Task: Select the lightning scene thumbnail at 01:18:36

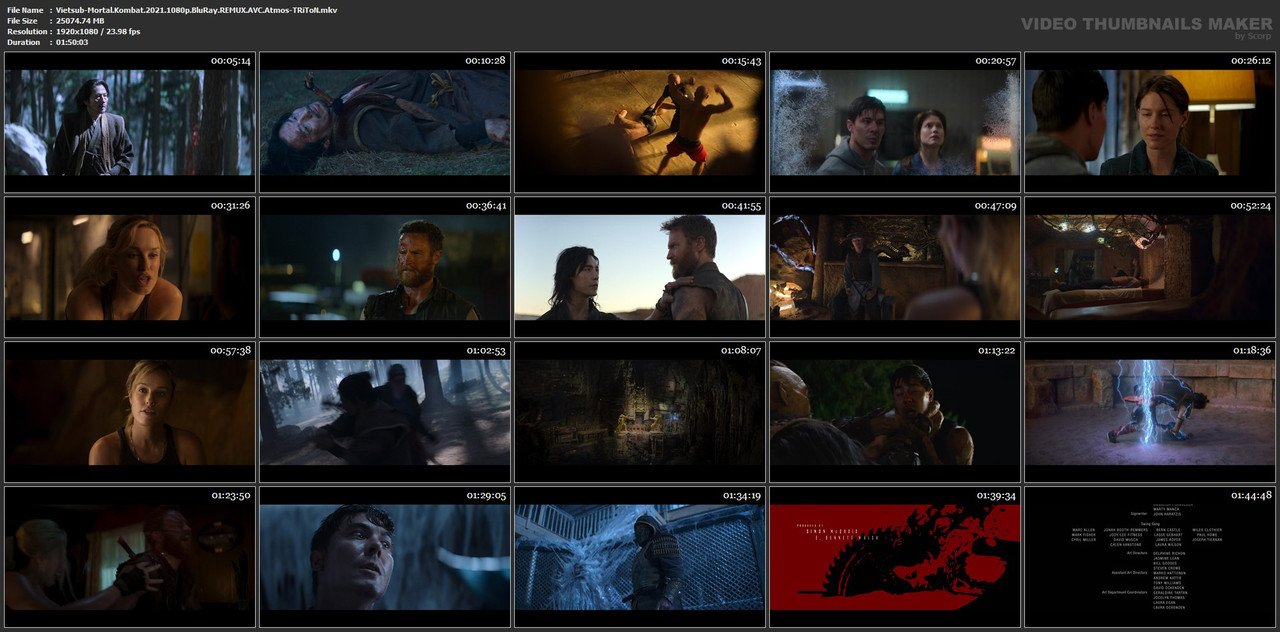Action: 1150,412
